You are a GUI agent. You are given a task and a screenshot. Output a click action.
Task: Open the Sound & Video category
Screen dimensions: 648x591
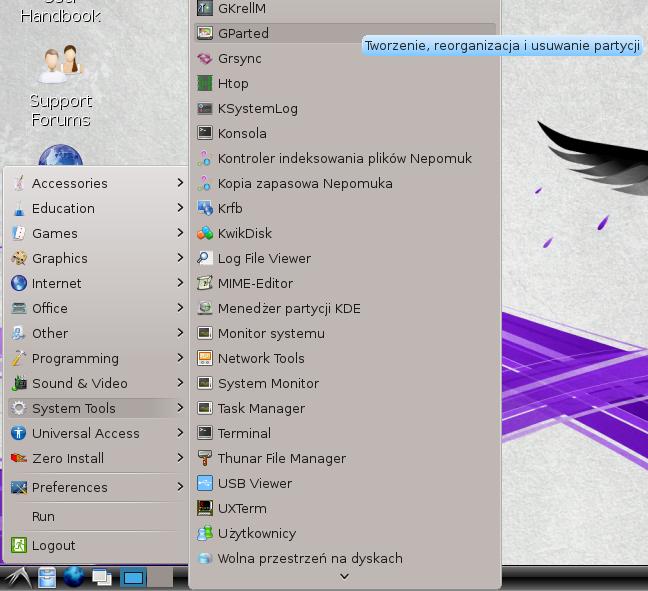[x=98, y=384]
